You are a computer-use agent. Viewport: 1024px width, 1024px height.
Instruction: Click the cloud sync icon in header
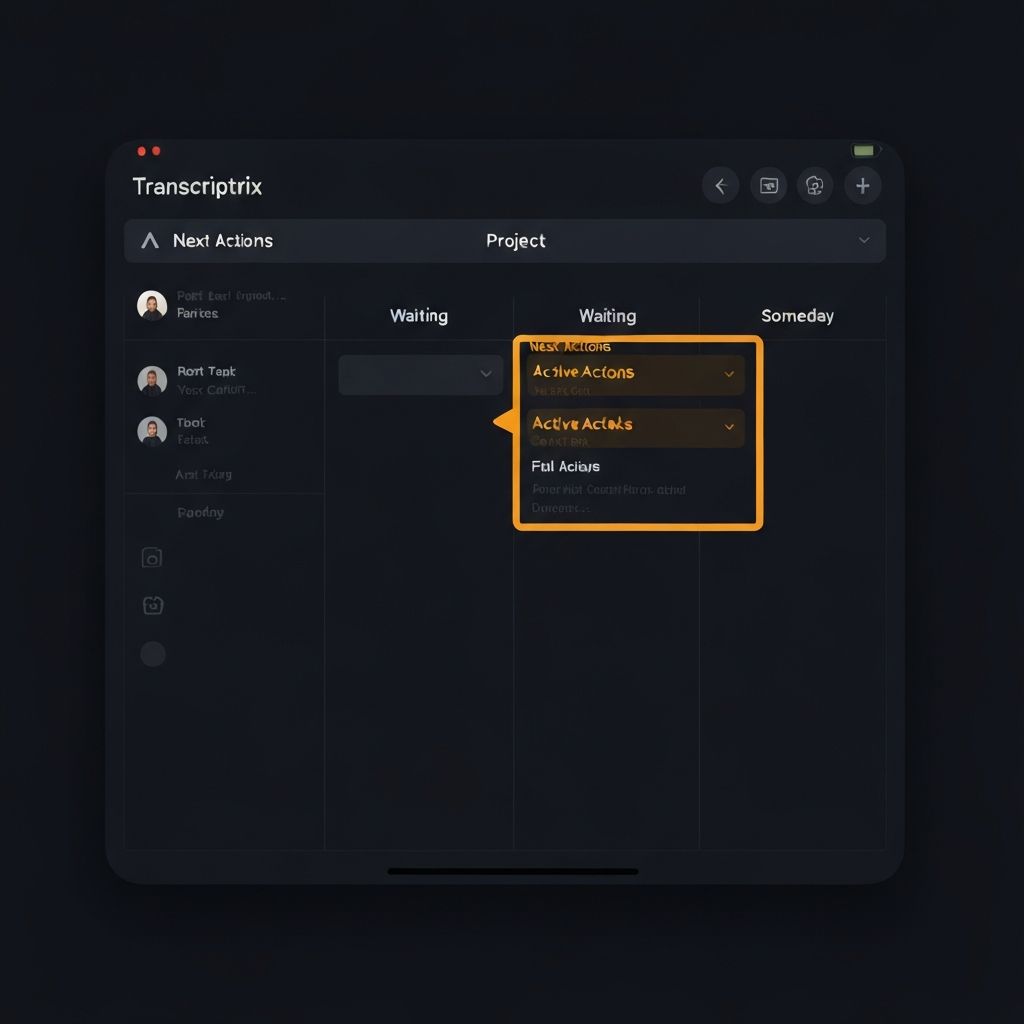pyautogui.click(x=814, y=186)
